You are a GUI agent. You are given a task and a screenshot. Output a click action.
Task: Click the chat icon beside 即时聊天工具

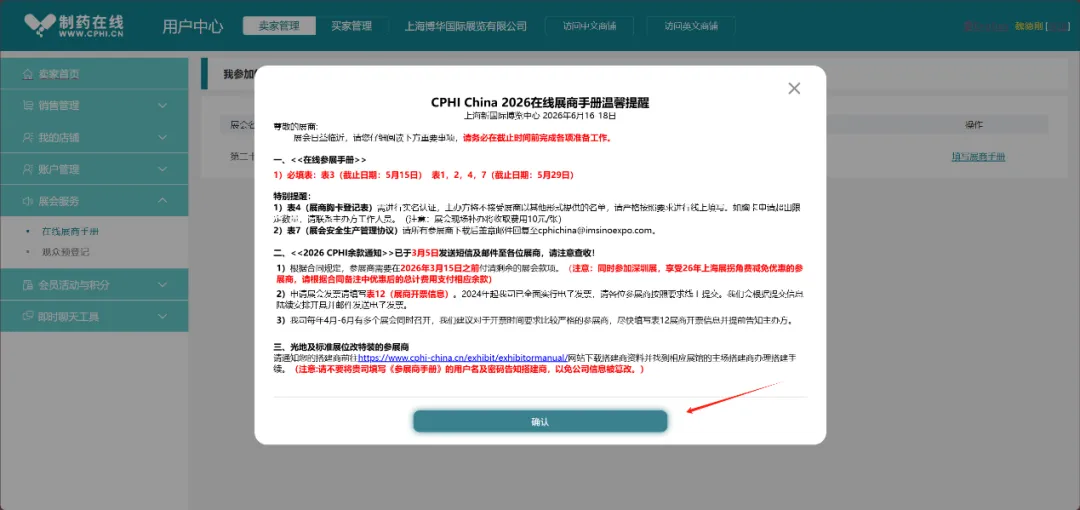(28, 316)
